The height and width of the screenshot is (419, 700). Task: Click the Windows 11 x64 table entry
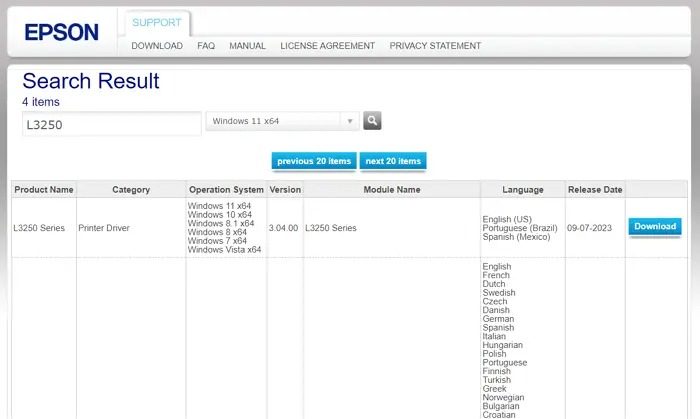point(219,206)
